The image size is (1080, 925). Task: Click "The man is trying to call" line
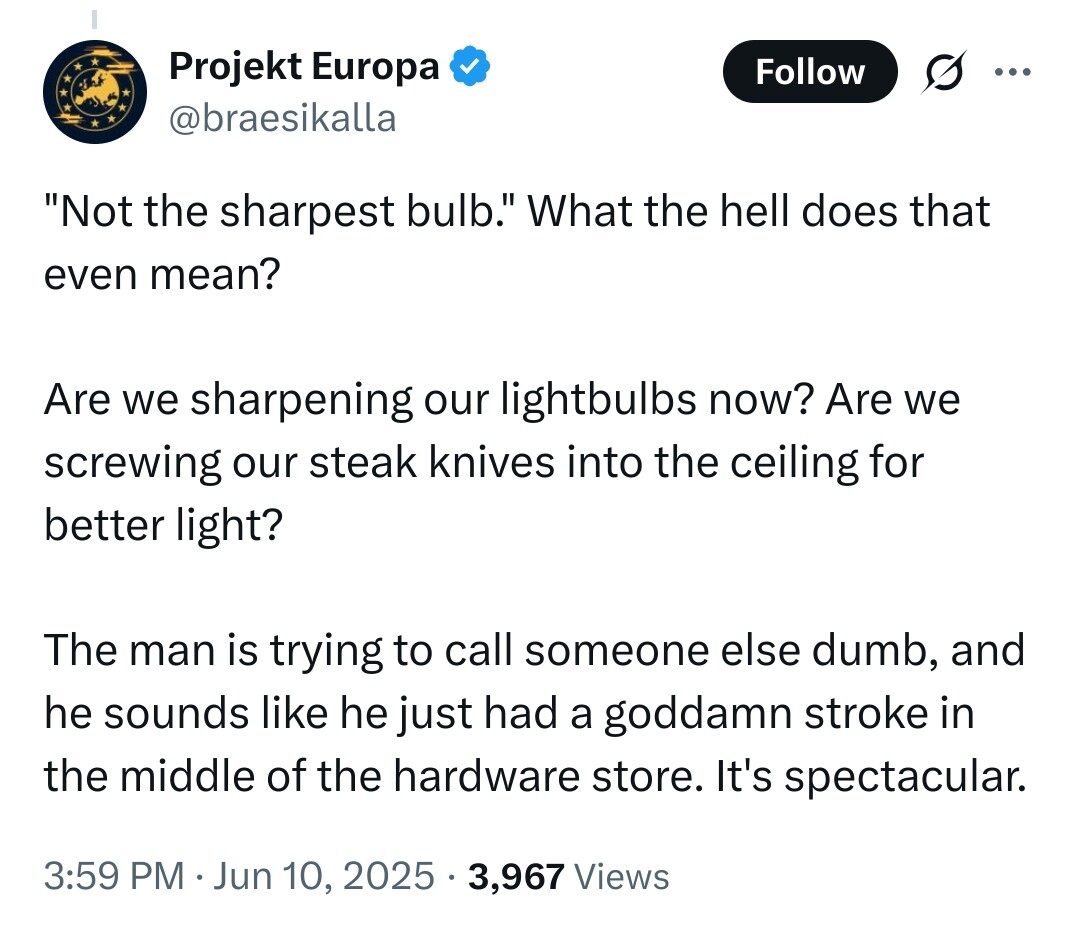[534, 650]
